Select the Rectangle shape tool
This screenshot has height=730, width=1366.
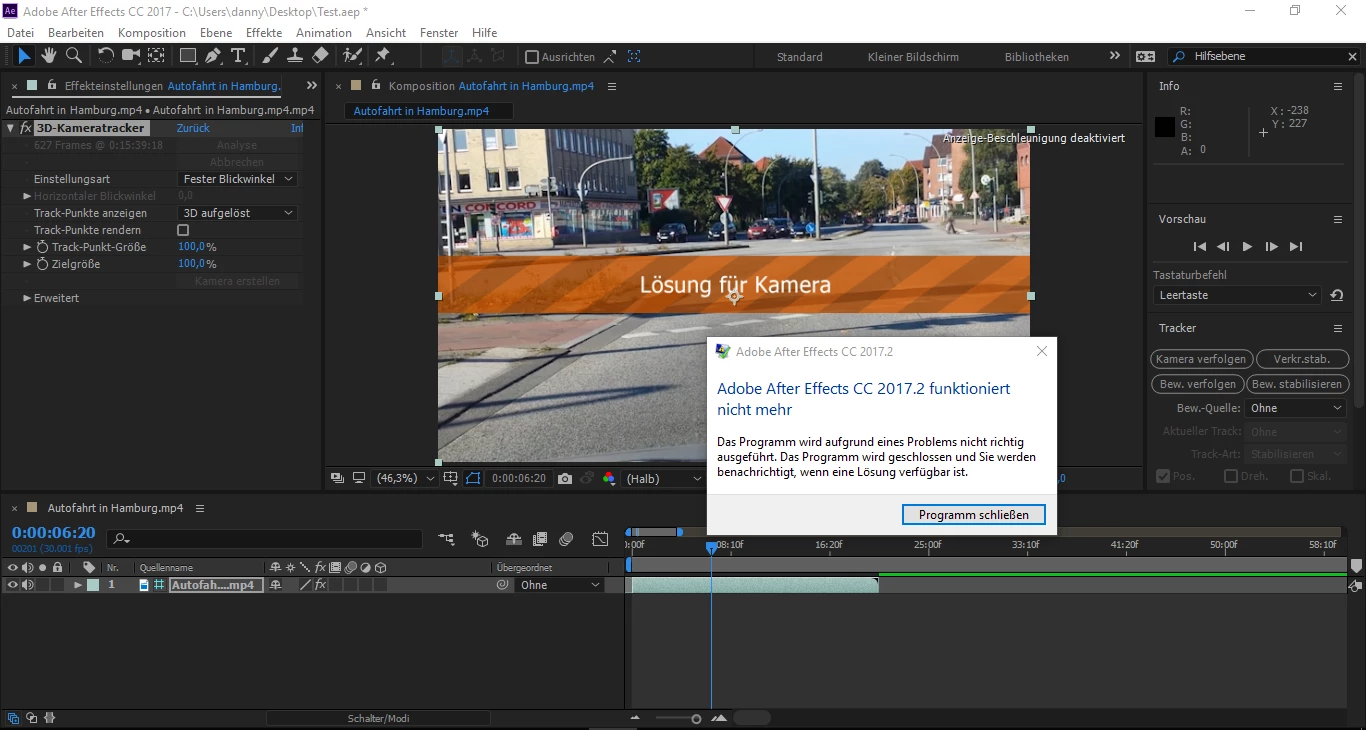pos(187,56)
